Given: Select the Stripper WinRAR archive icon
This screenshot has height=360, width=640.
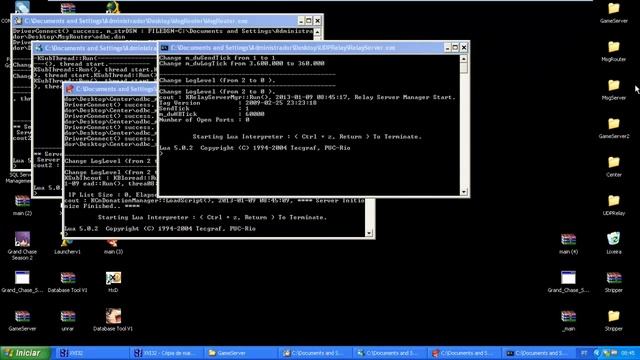Looking at the screenshot, I should click(613, 278).
